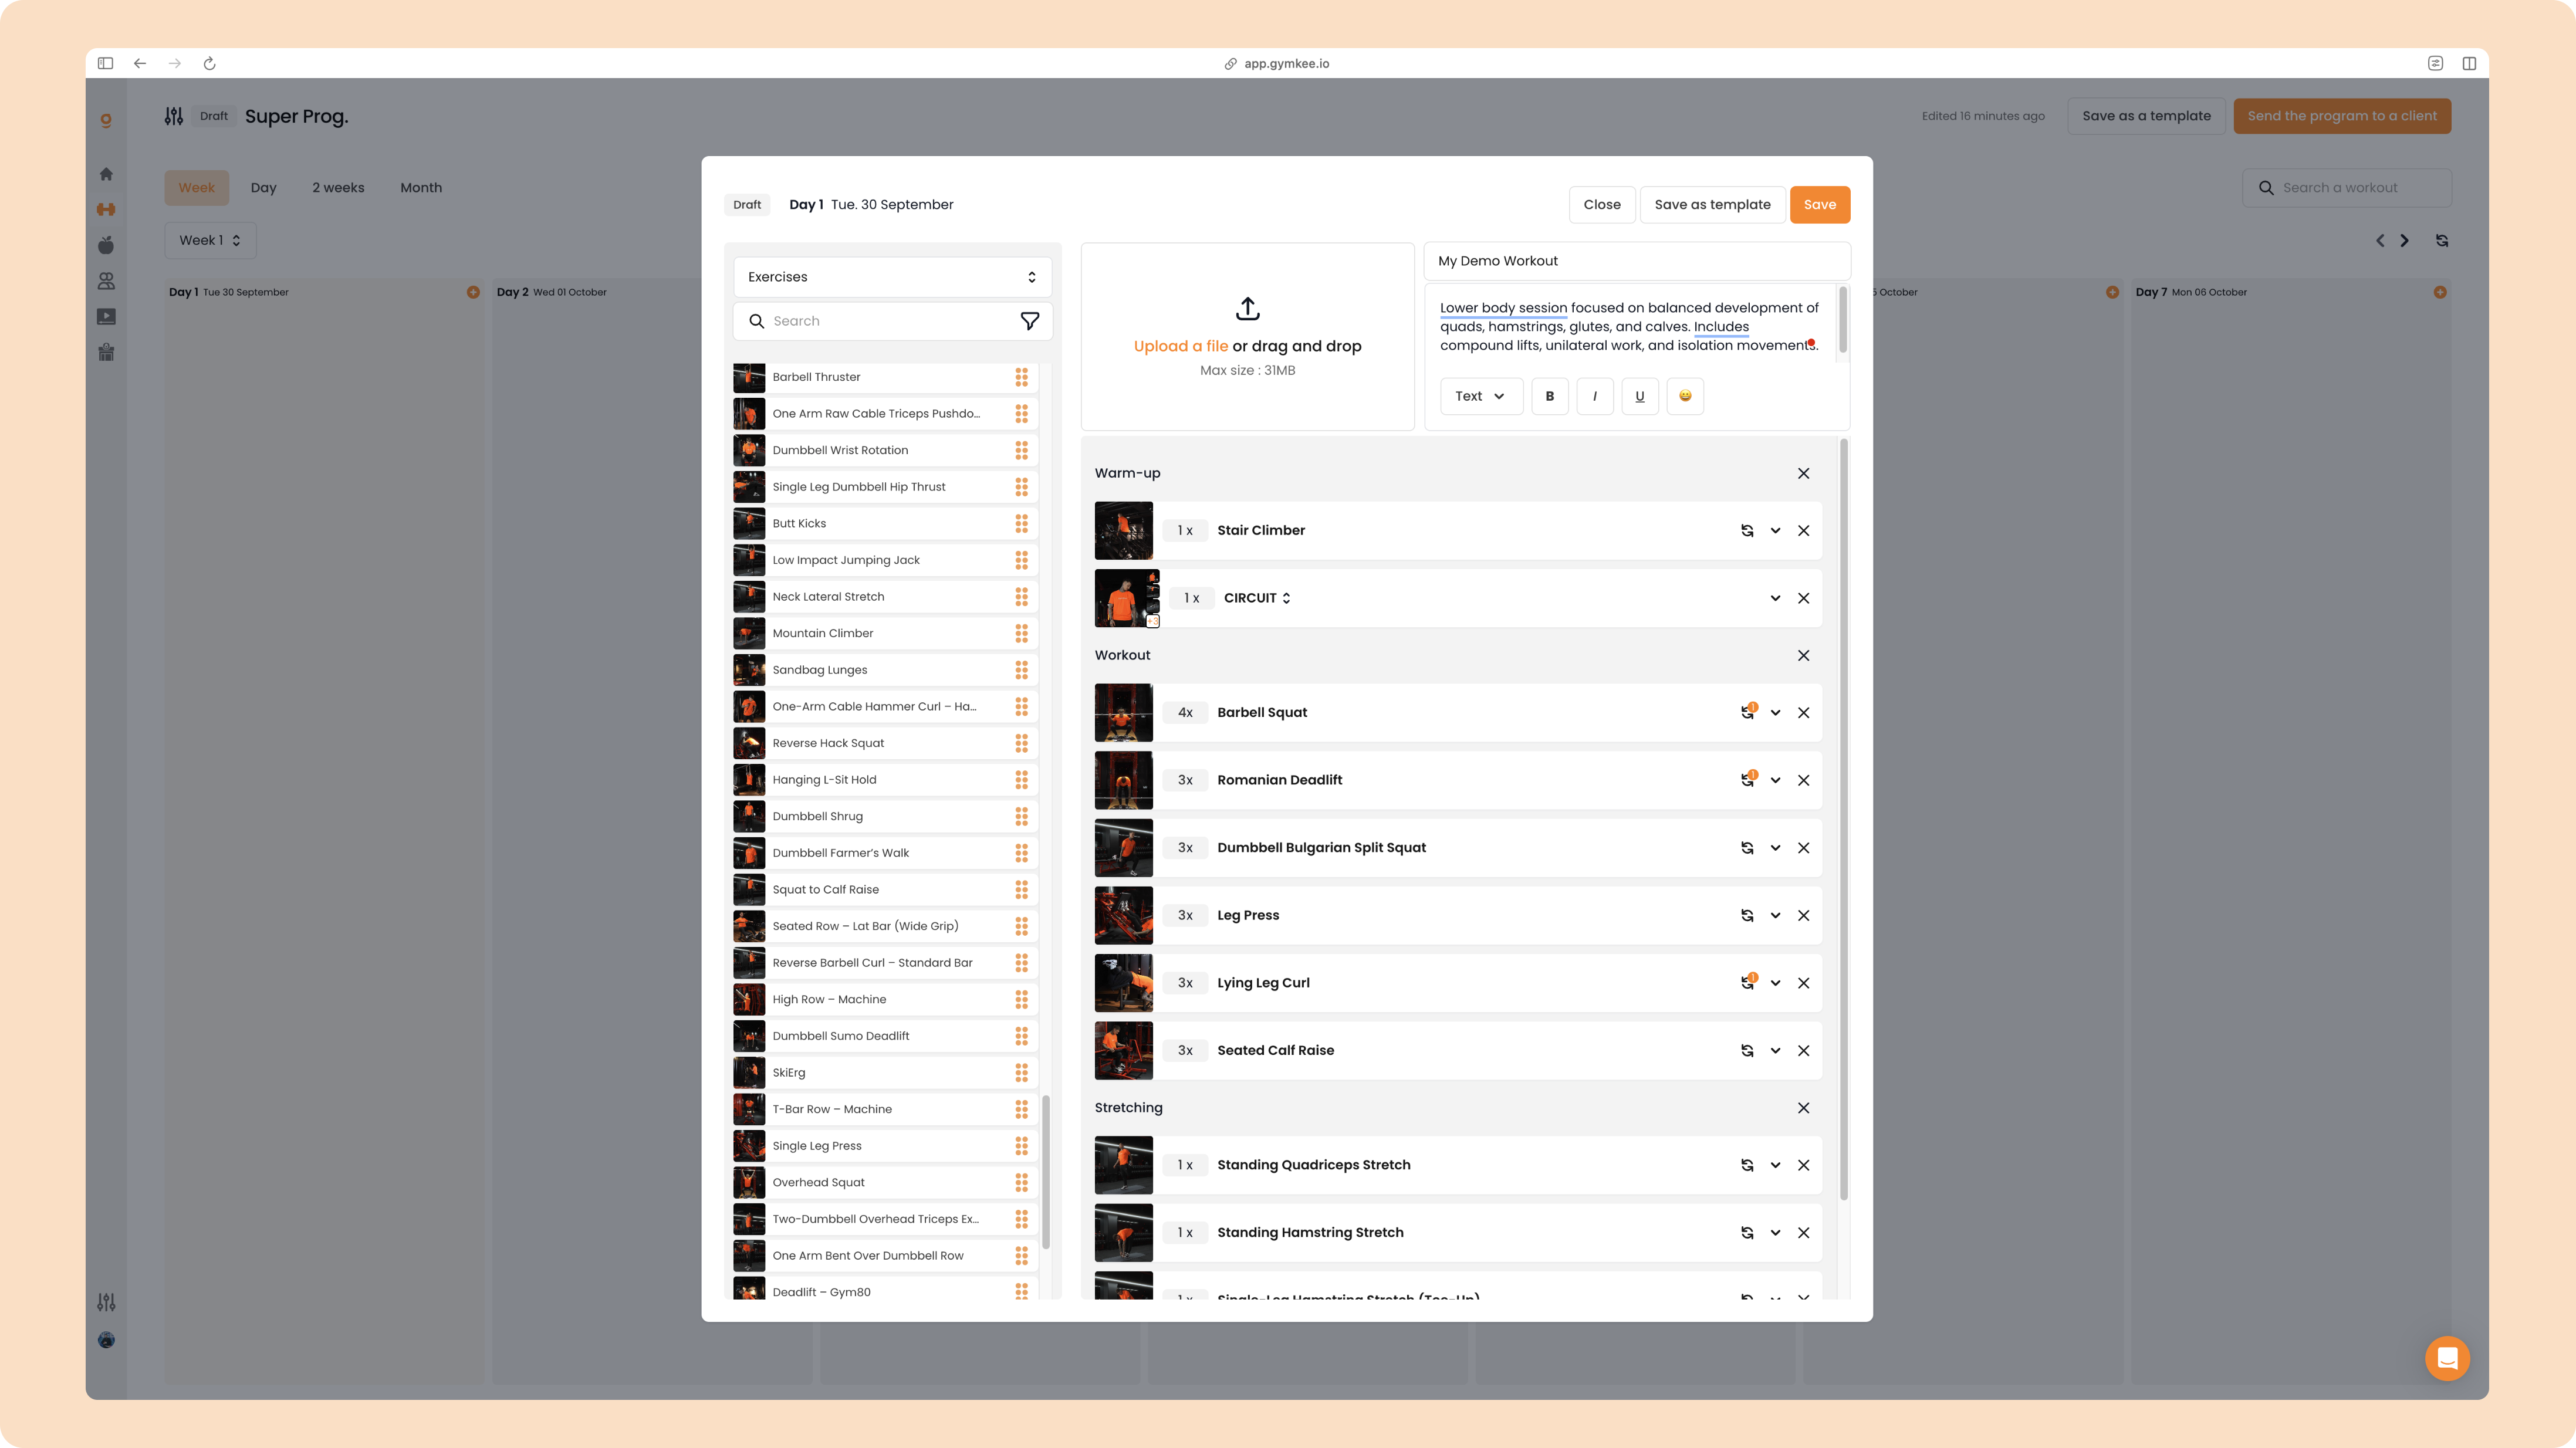Click the browser reload icon

click(x=209, y=63)
